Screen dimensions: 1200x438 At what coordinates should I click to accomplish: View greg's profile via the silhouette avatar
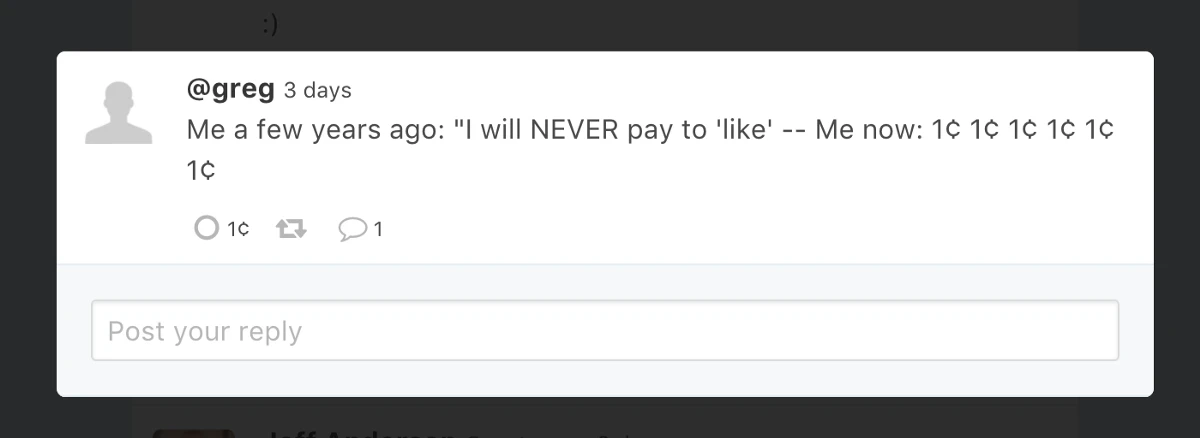(119, 113)
